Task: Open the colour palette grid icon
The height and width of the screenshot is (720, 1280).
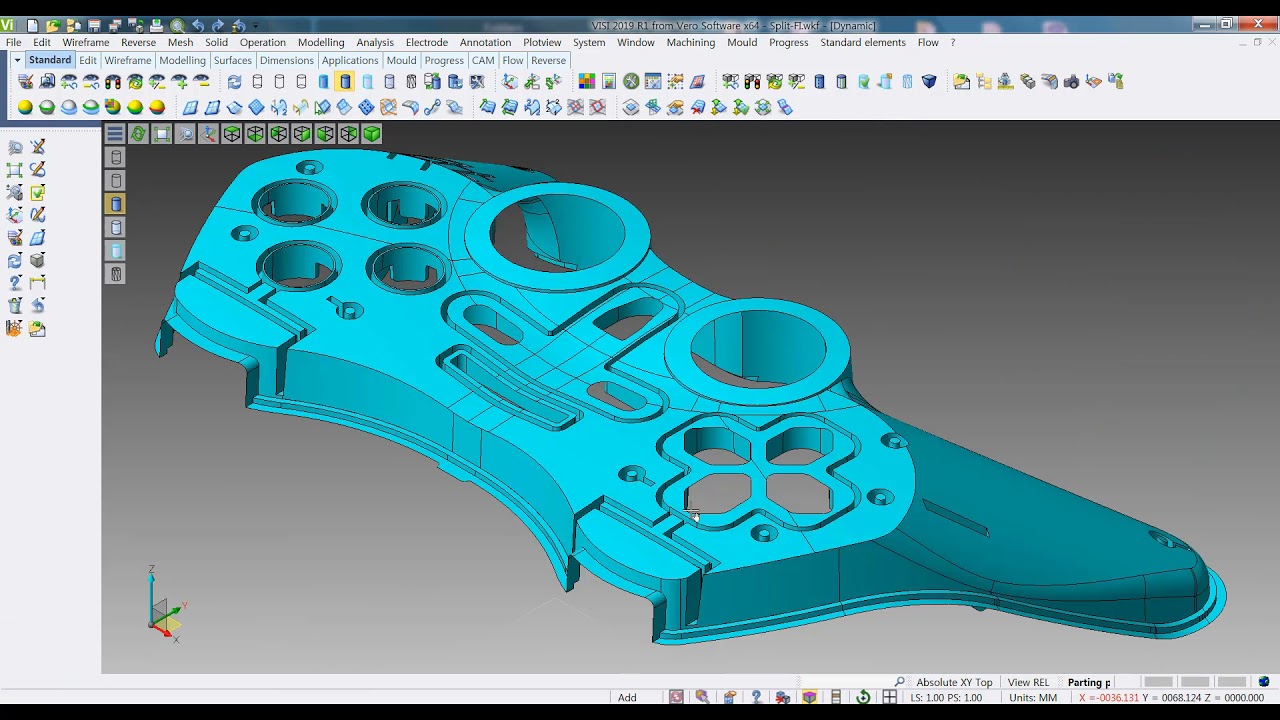Action: tap(587, 82)
